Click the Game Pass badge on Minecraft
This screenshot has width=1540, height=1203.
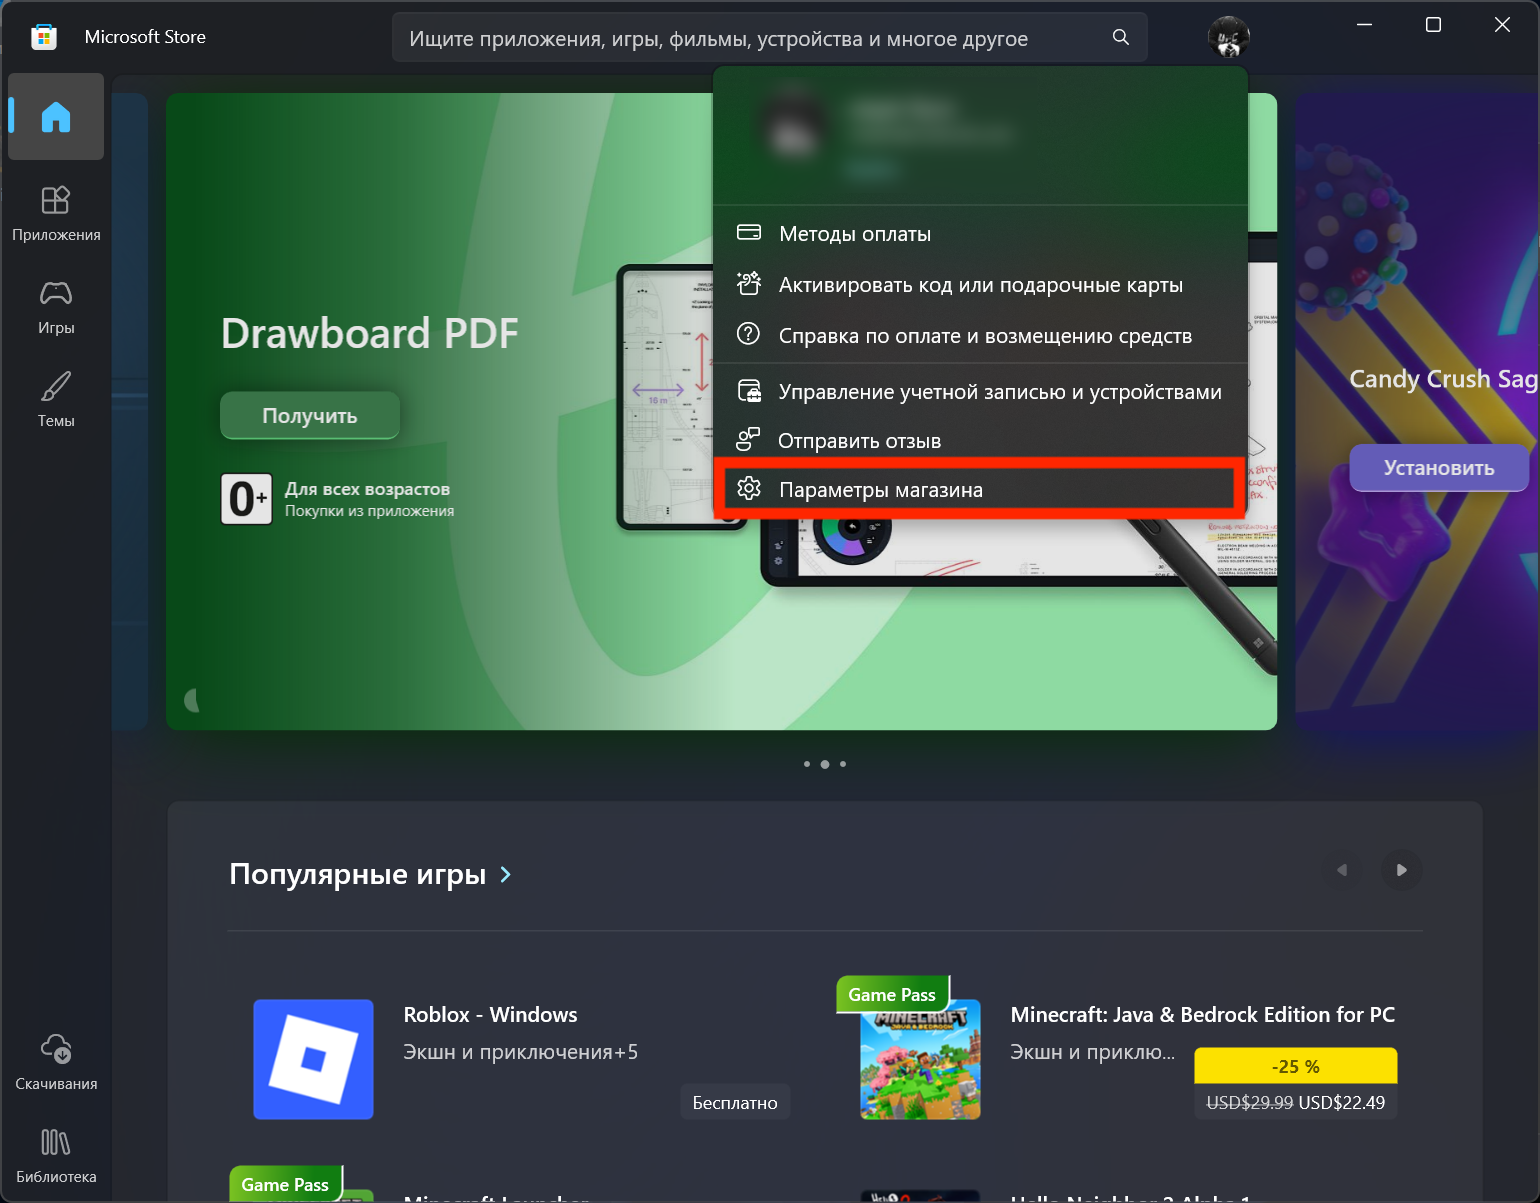892,995
